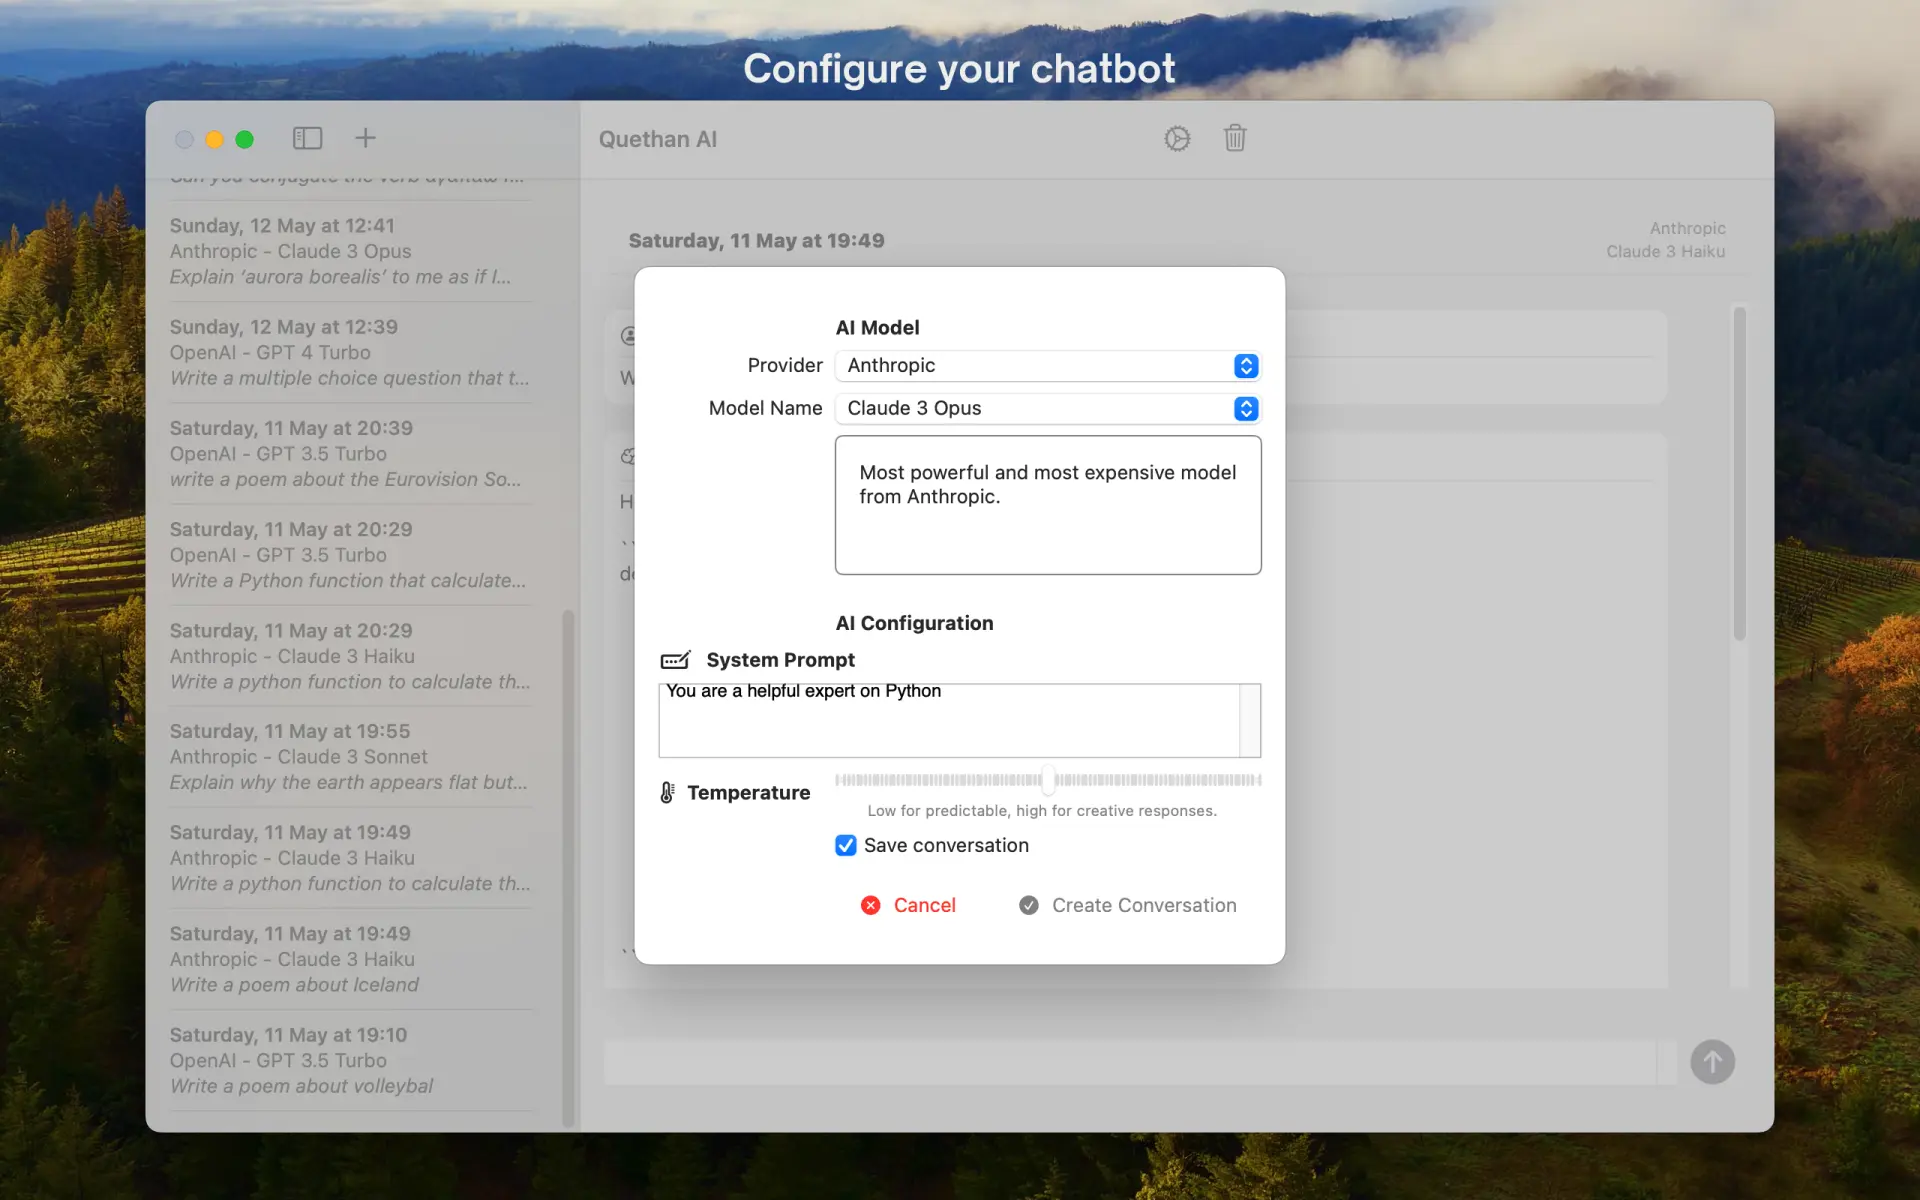Uncheck the Save conversation checkbox
Image resolution: width=1920 pixels, height=1200 pixels.
(x=846, y=845)
